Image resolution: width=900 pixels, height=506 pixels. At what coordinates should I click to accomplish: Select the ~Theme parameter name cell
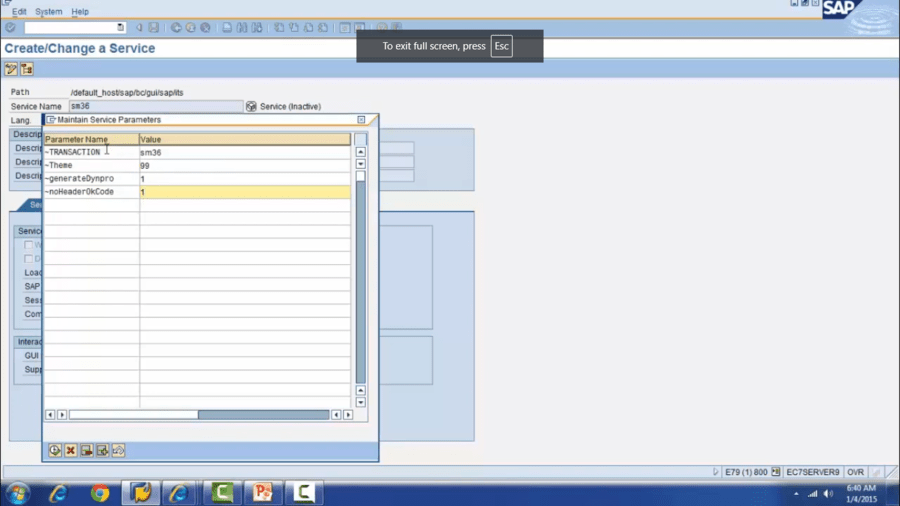coord(92,166)
